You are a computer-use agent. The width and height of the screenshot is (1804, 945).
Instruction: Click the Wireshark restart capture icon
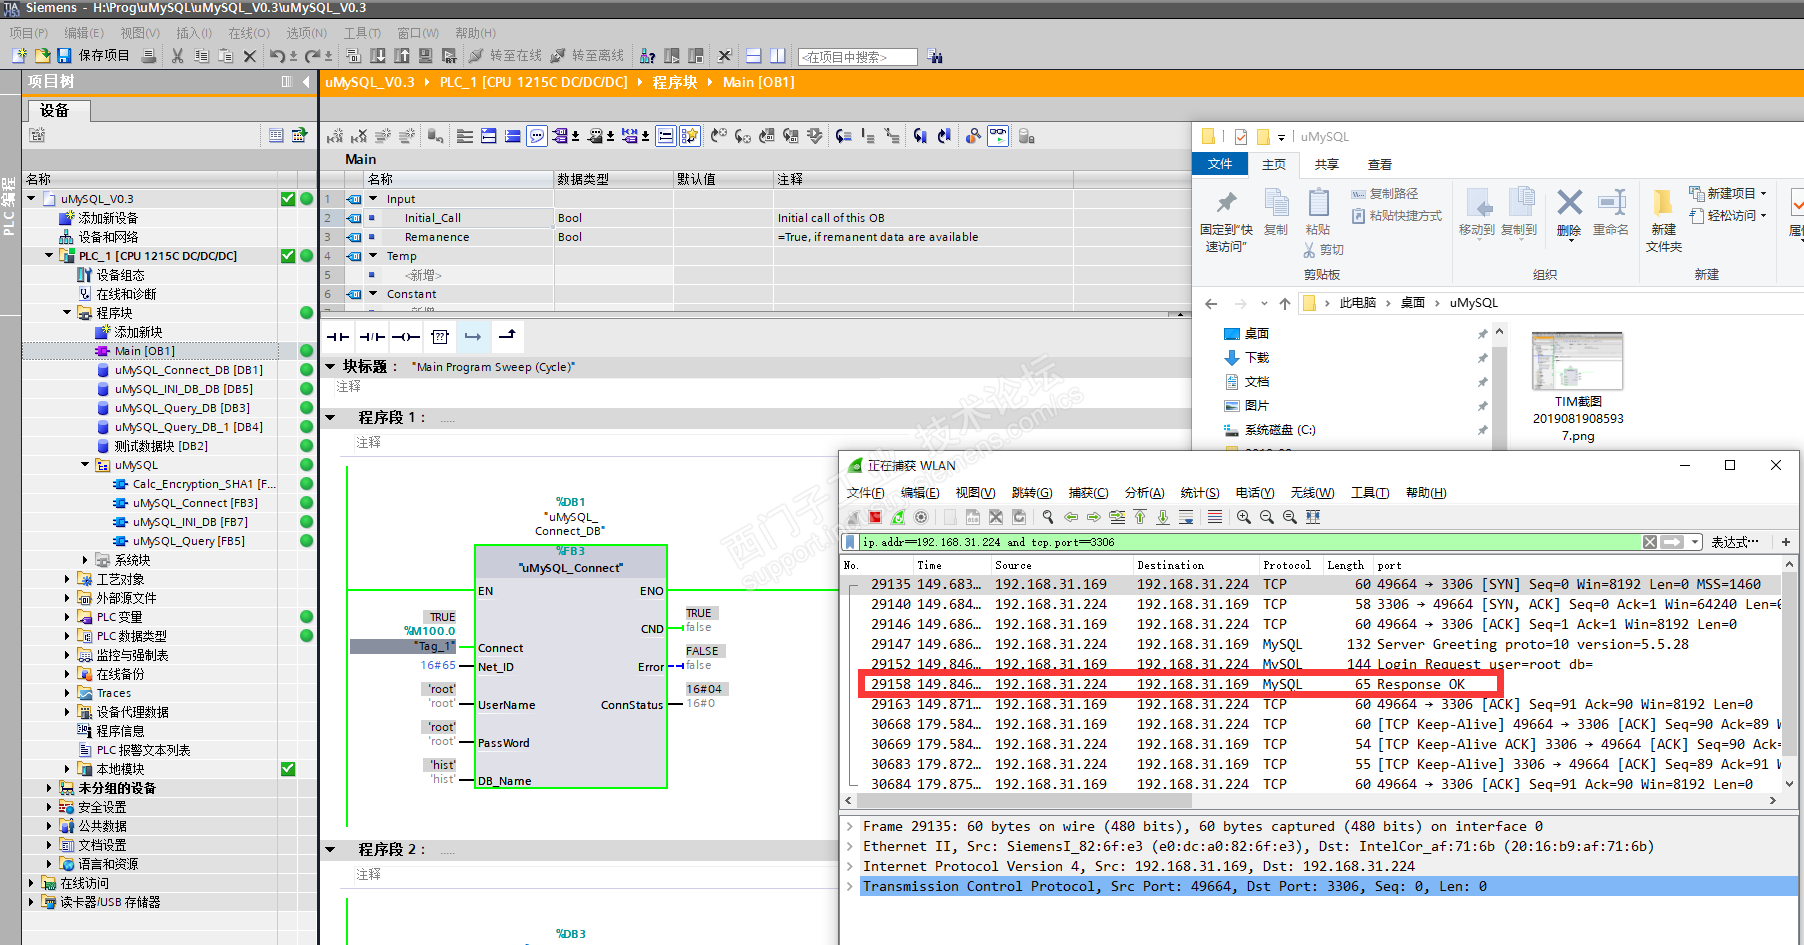click(898, 517)
